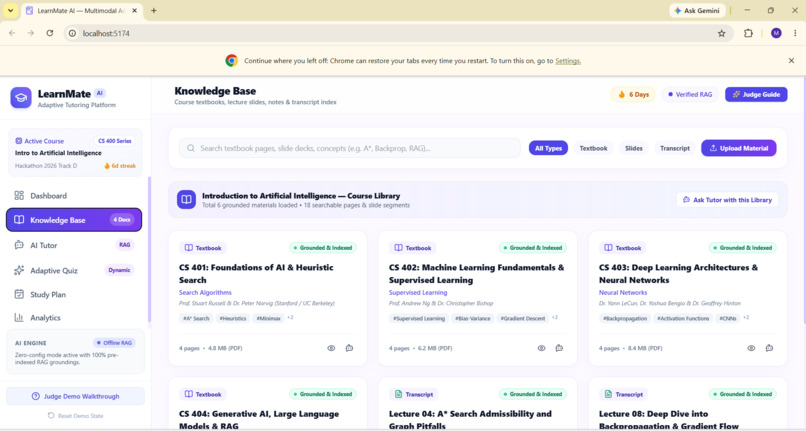Open CS 404 Generative AI card title

pyautogui.click(x=259, y=420)
